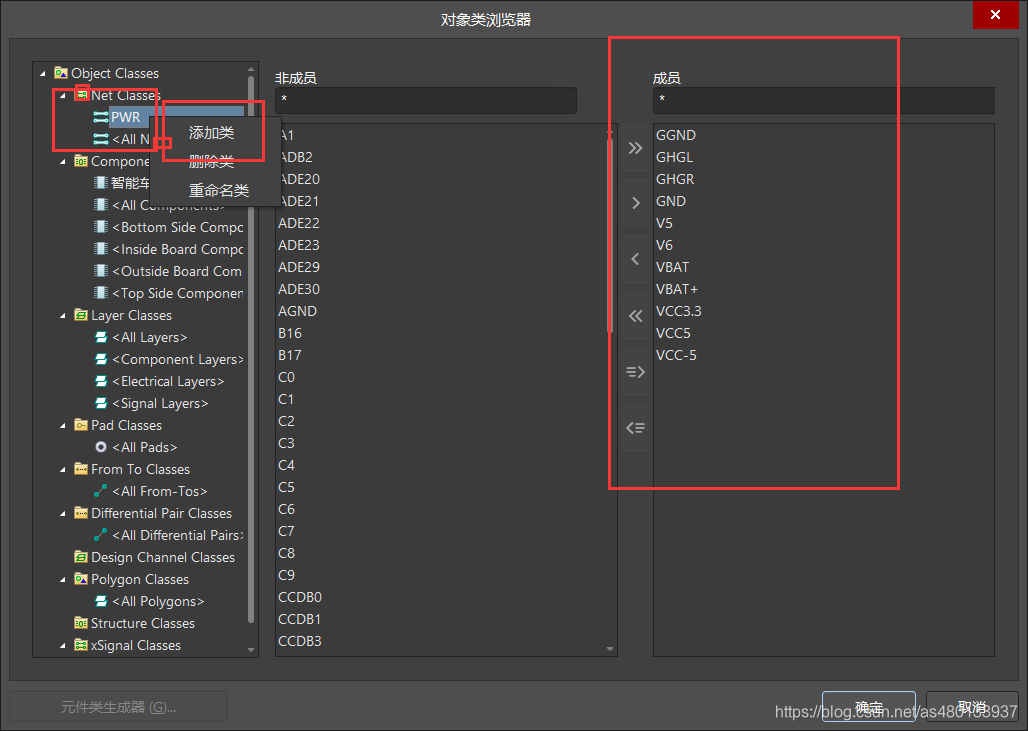Click the Differential Pair Classes folder icon
Viewport: 1028px width, 731px height.
[x=81, y=513]
